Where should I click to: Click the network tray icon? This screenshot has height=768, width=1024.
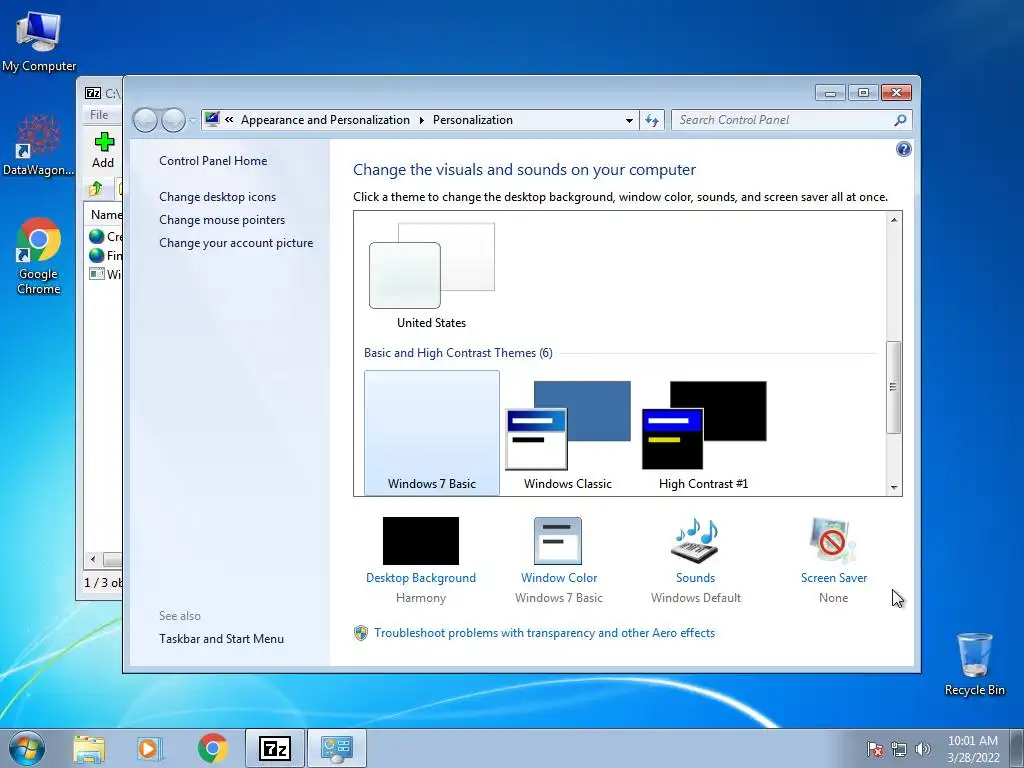click(x=899, y=749)
